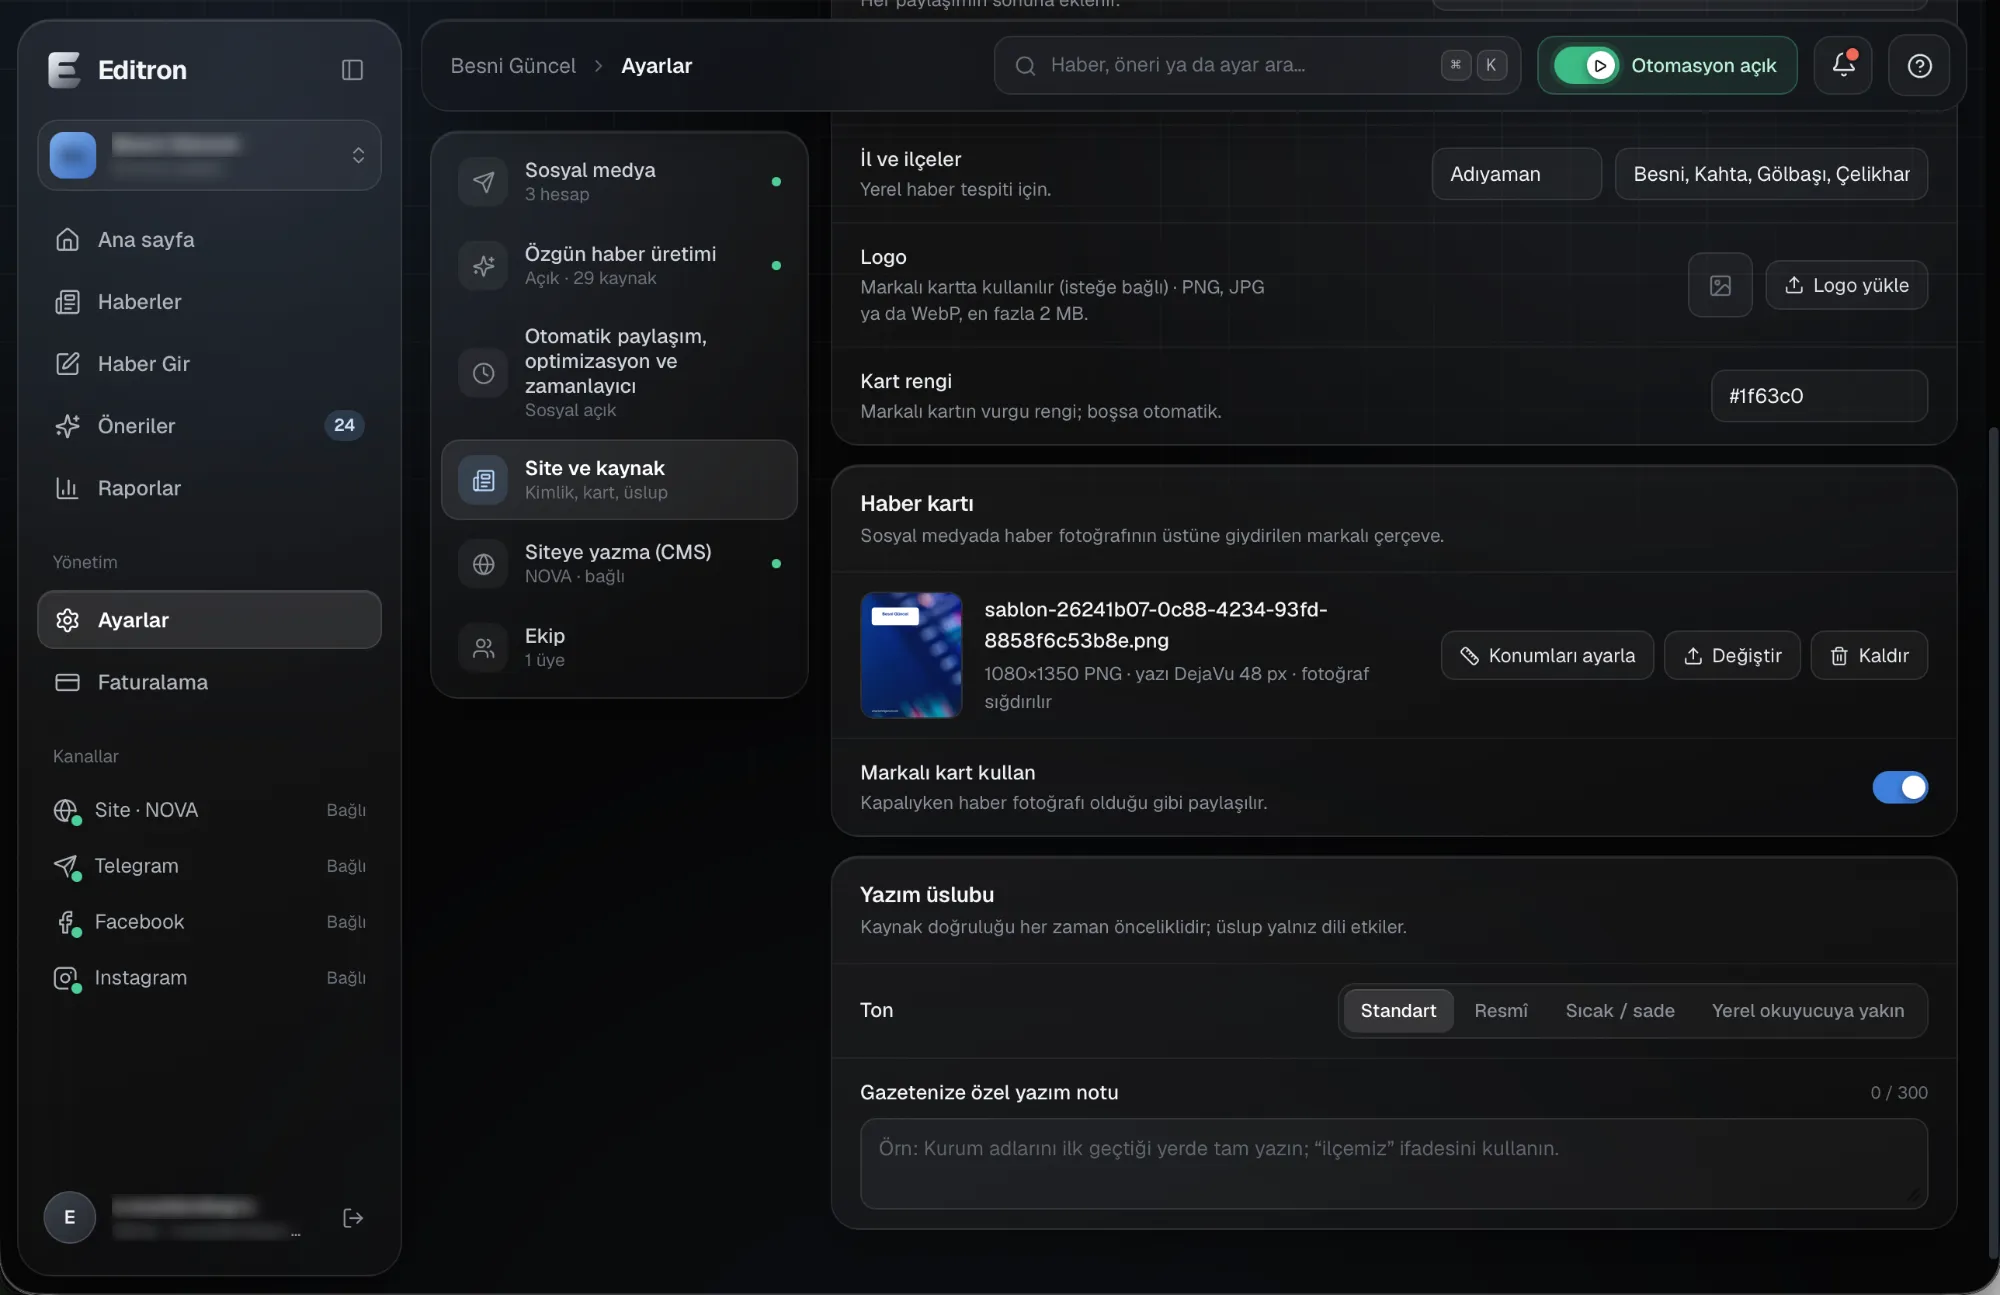Click the Değiştir button
Image resolution: width=2000 pixels, height=1295 pixels.
click(1732, 655)
